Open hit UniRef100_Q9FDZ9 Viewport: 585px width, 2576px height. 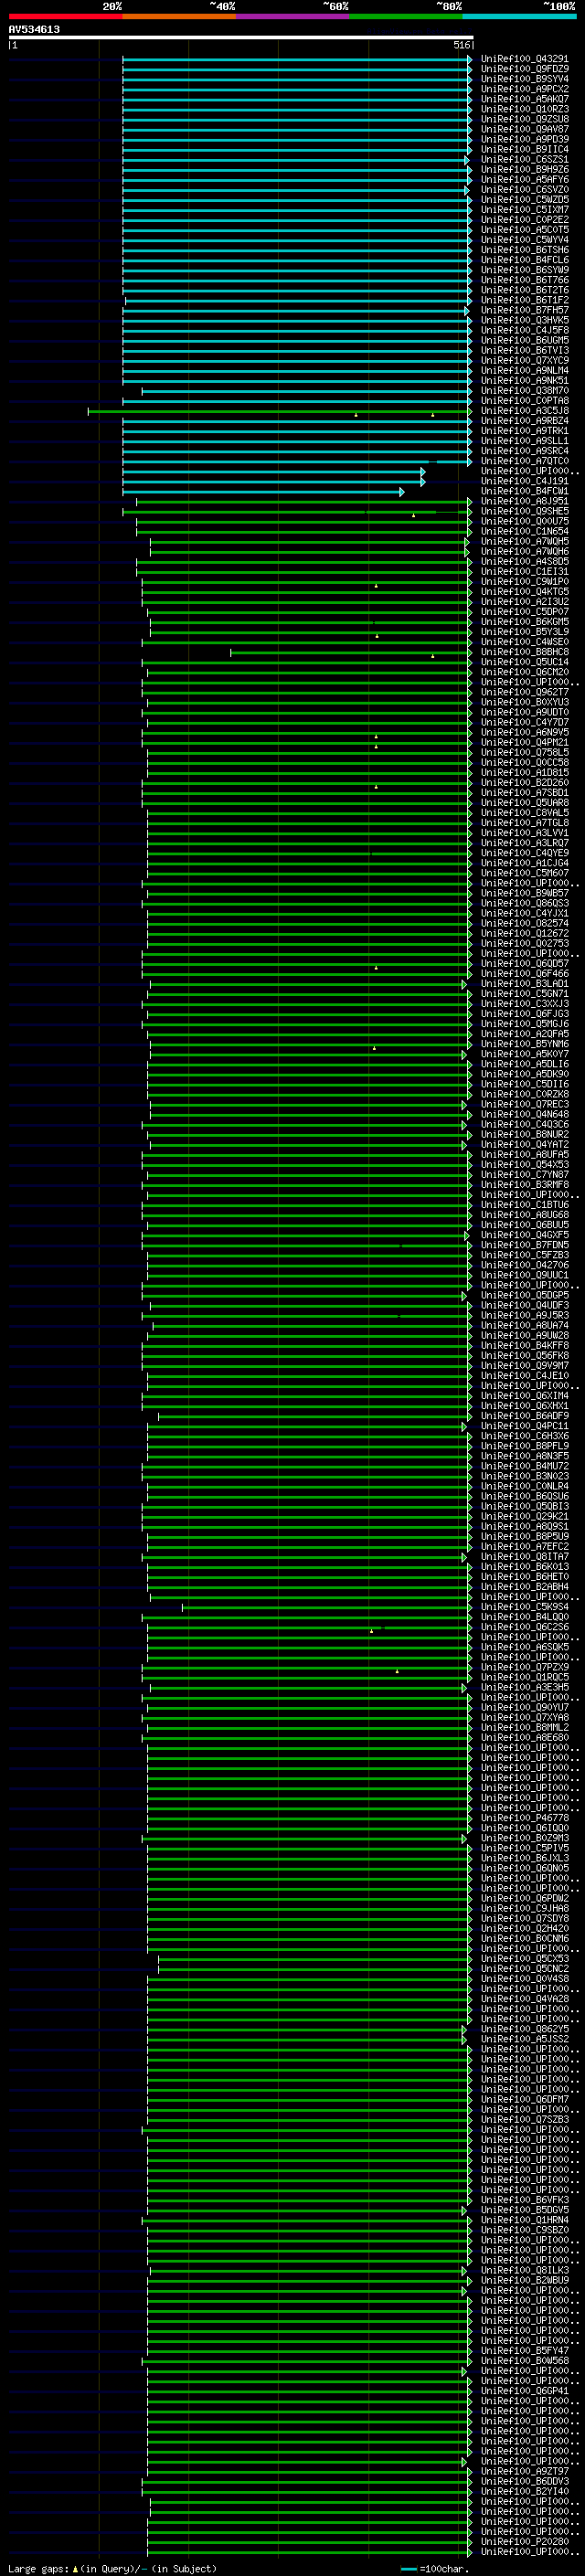coord(524,69)
